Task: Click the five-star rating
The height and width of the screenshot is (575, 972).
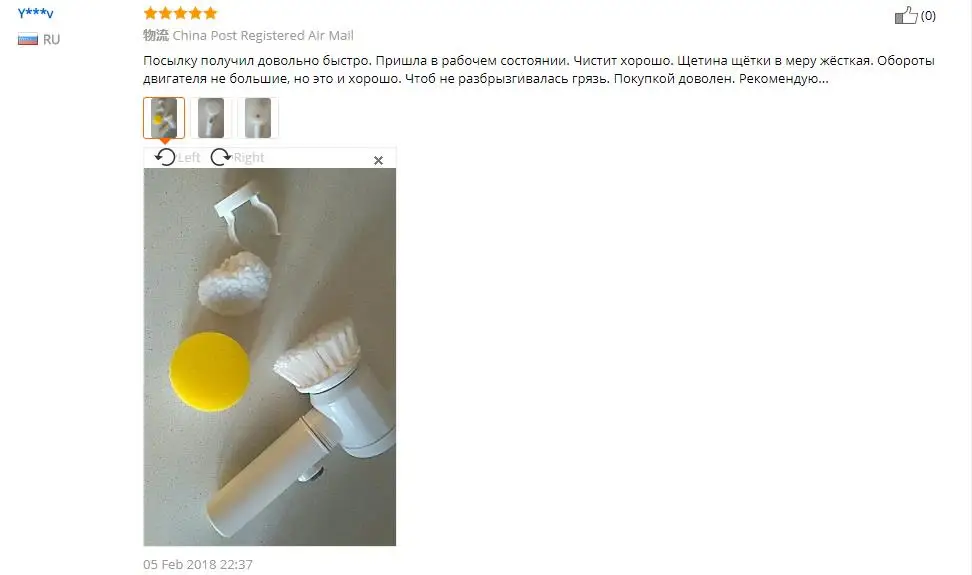Action: (180, 13)
